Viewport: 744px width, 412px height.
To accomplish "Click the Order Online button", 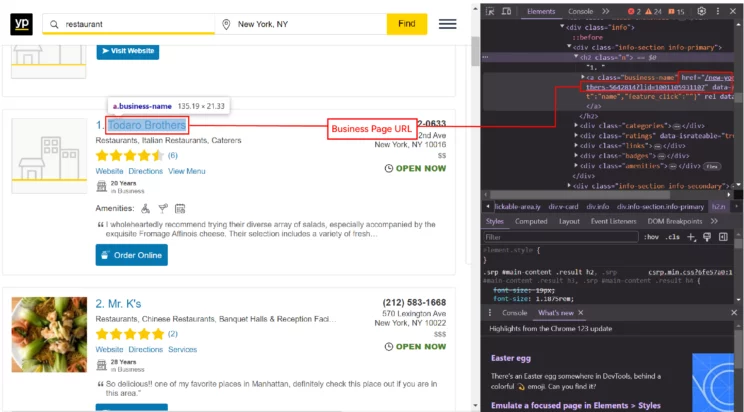I will pyautogui.click(x=131, y=255).
